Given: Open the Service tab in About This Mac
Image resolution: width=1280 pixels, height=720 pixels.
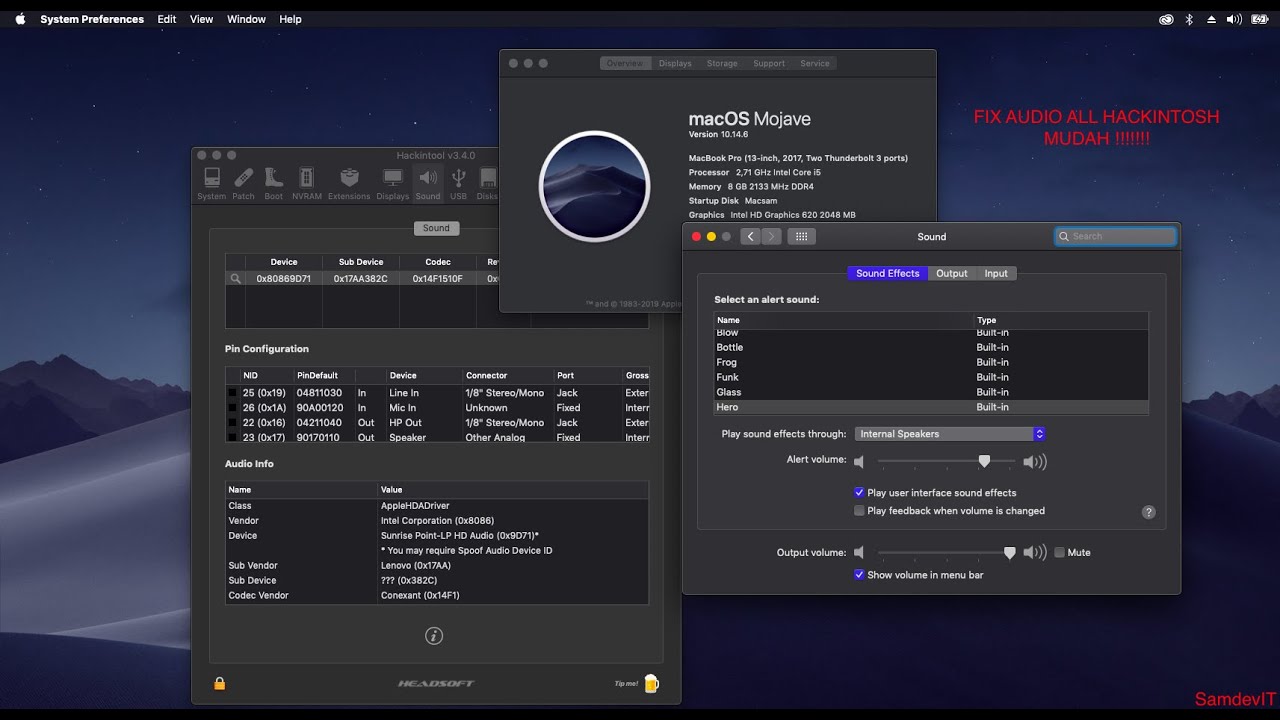Looking at the screenshot, I should click(x=815, y=63).
